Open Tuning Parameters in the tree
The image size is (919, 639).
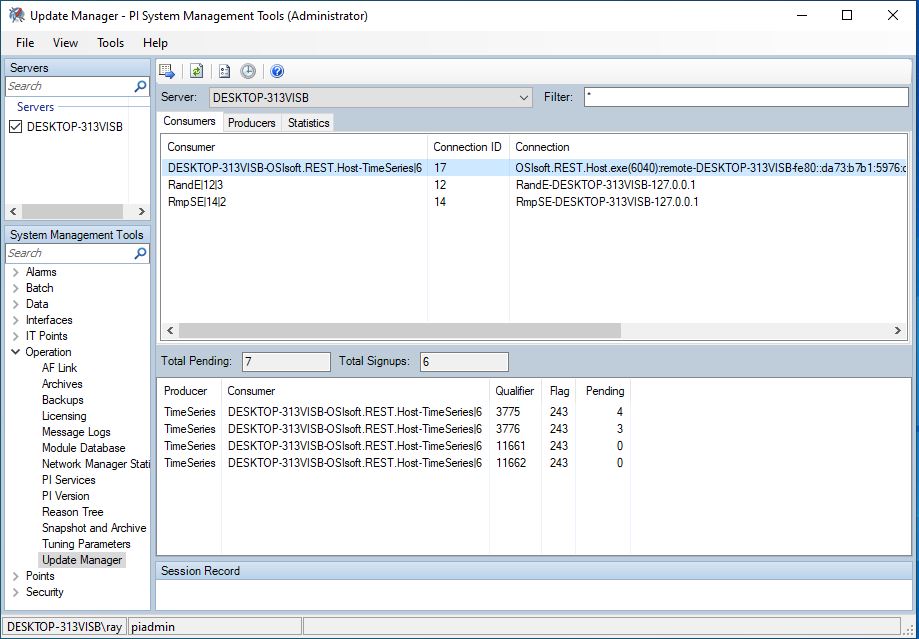[x=86, y=544]
